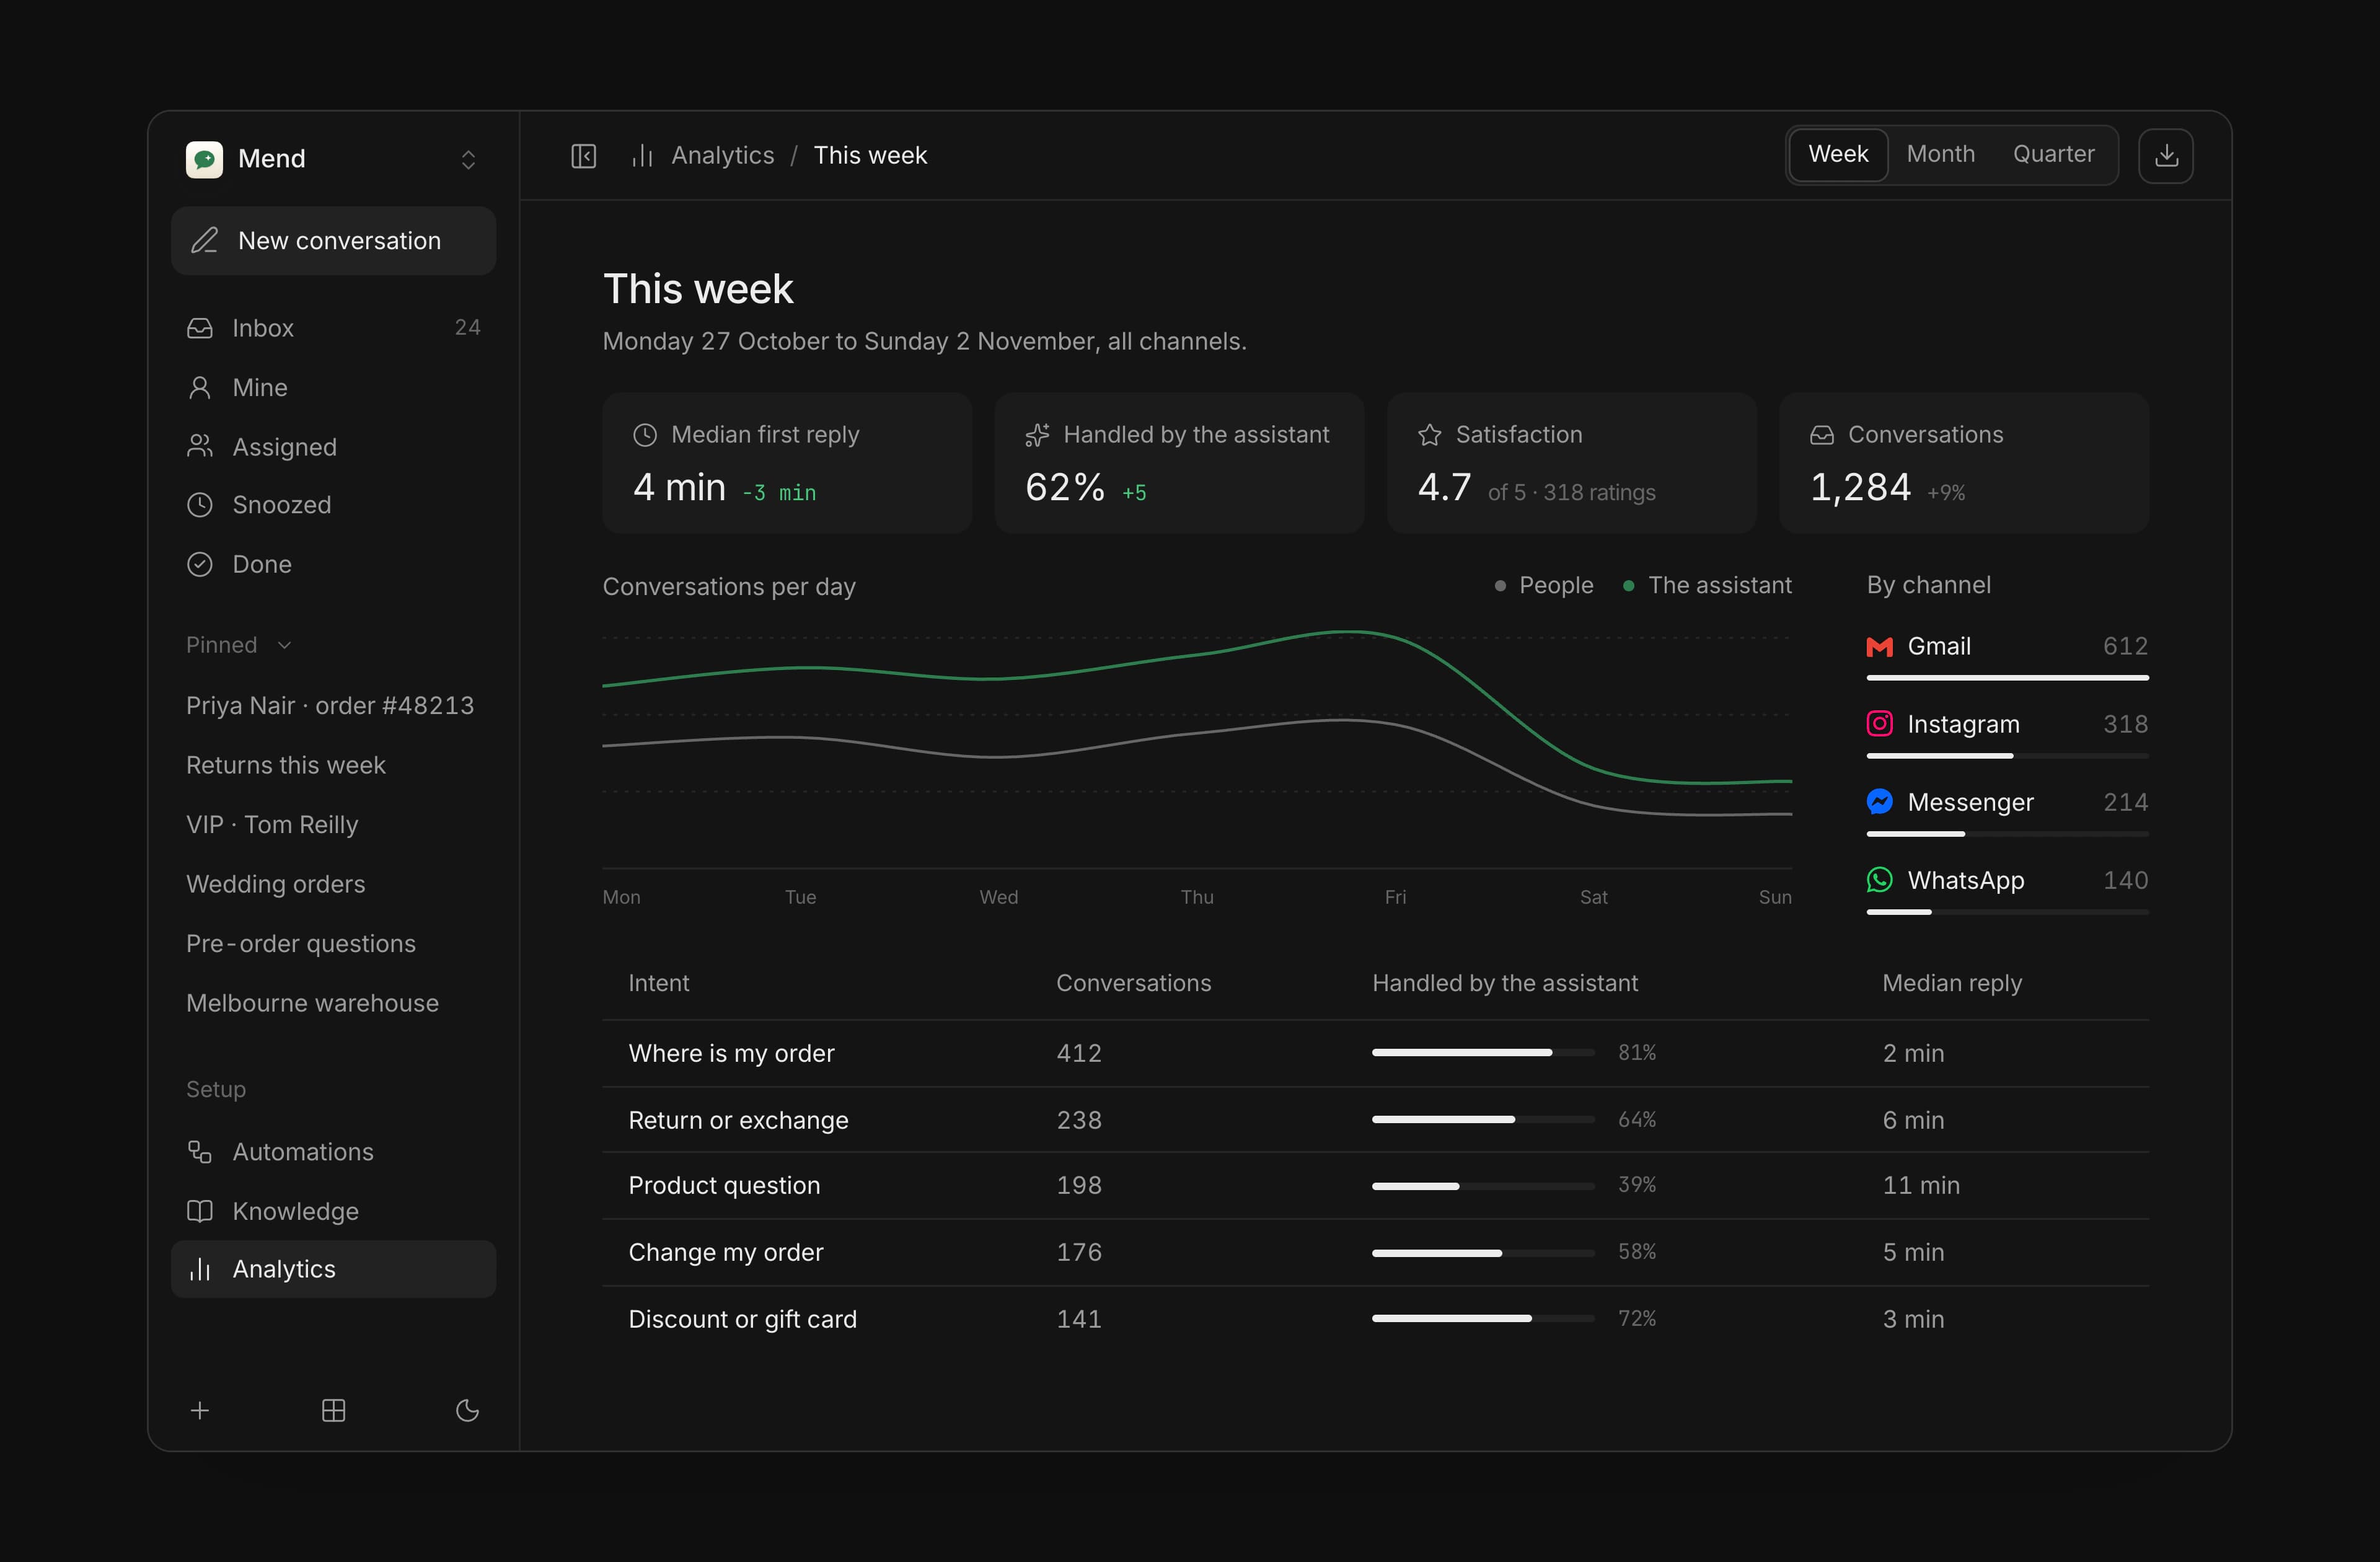
Task: Click the WhatsApp channel icon
Action: [x=1880, y=879]
